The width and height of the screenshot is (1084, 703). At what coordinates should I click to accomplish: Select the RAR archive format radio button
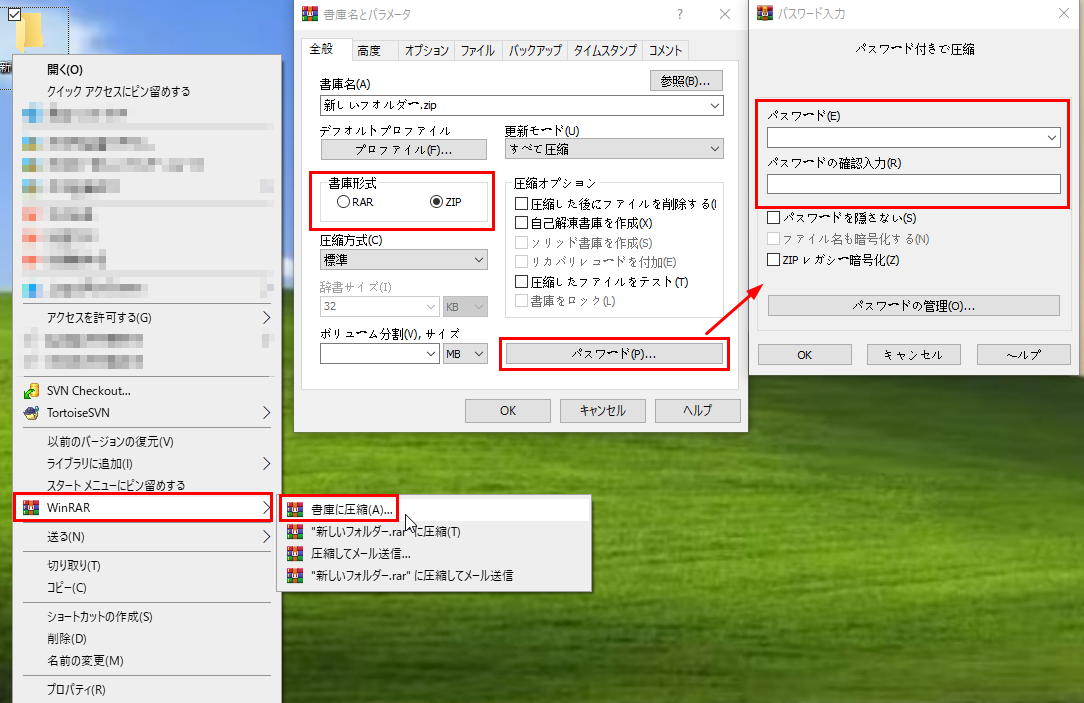[343, 202]
